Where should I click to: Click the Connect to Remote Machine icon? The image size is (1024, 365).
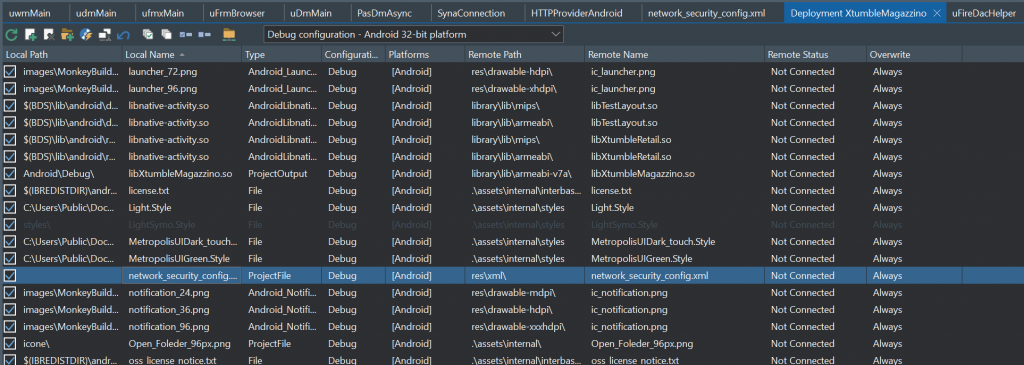pyautogui.click(x=104, y=35)
